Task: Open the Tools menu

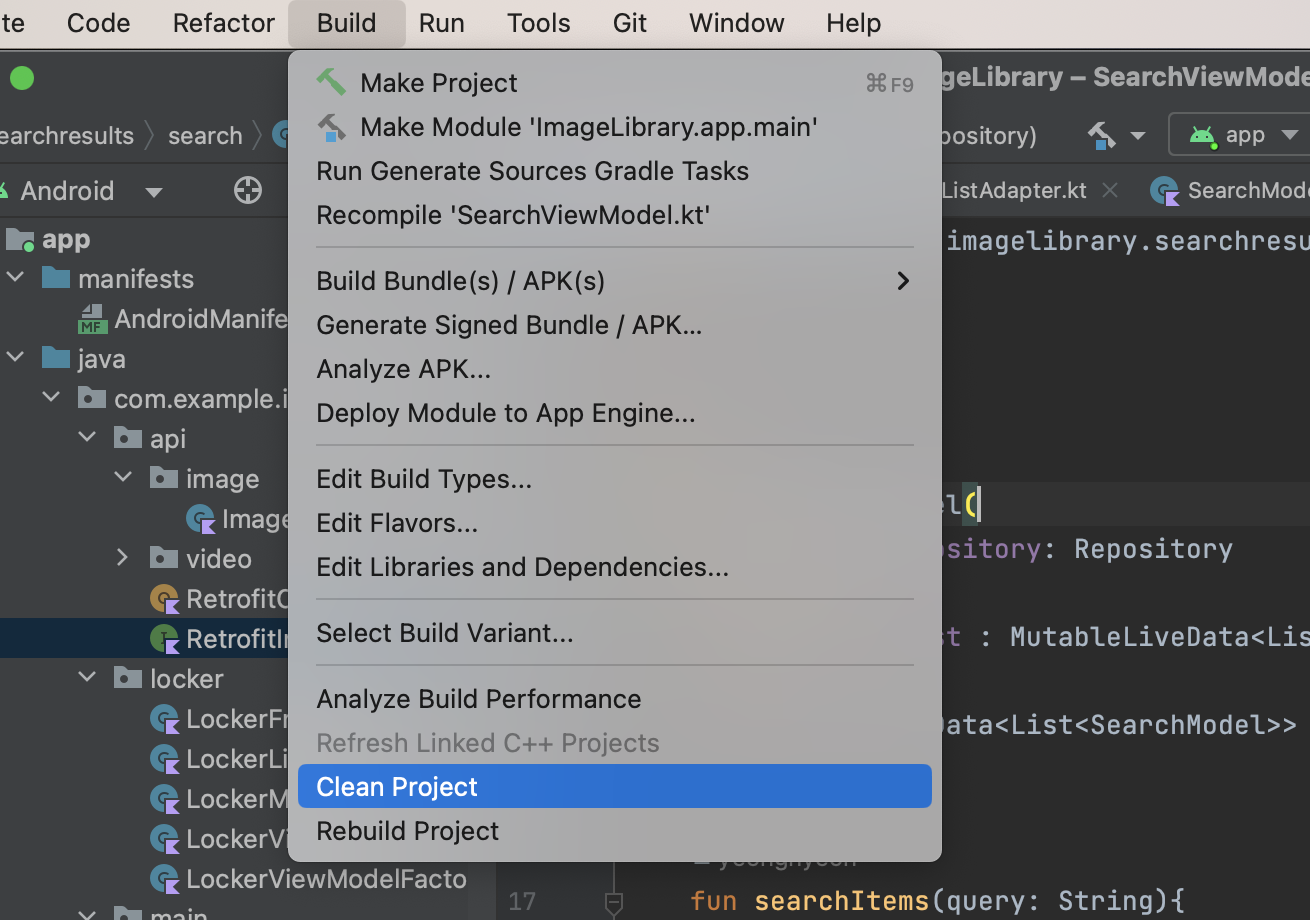Action: coord(539,23)
